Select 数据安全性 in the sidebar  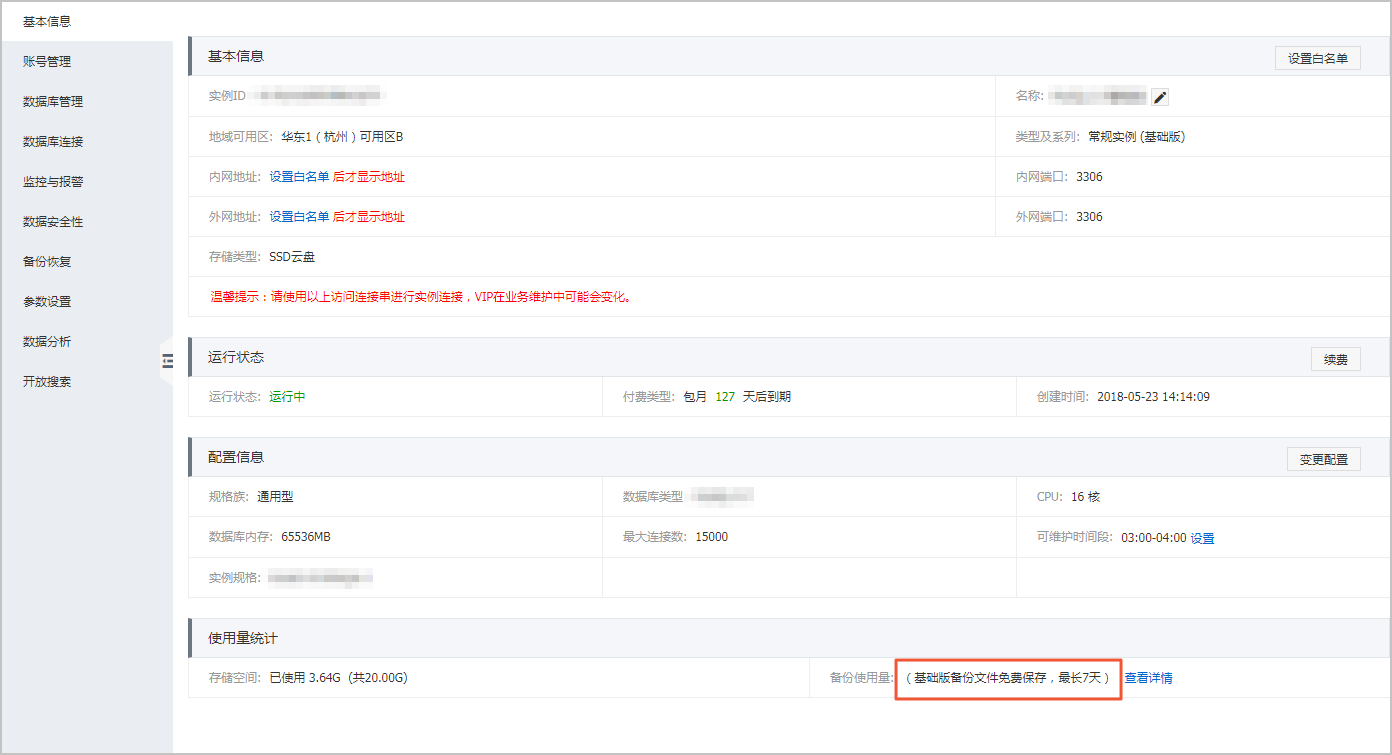(53, 221)
